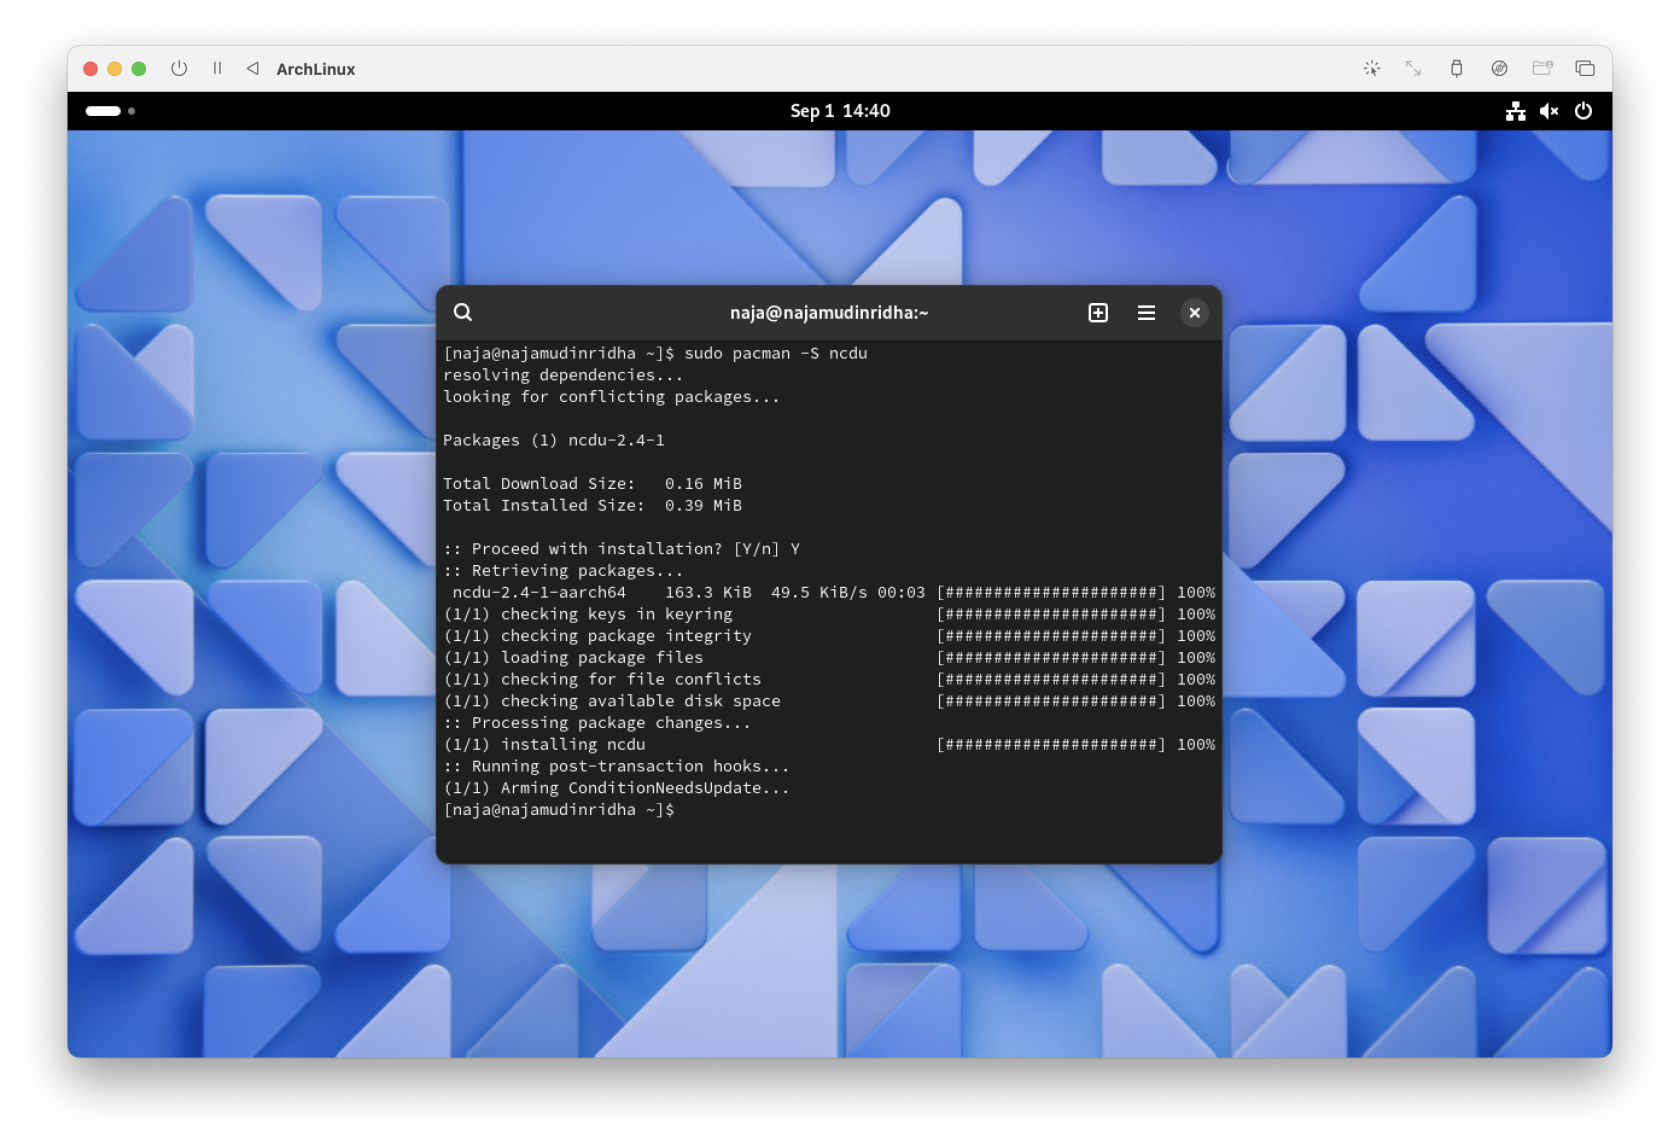Click 'checking for file conflicts' line
The height and width of the screenshot is (1147, 1680).
click(x=829, y=680)
